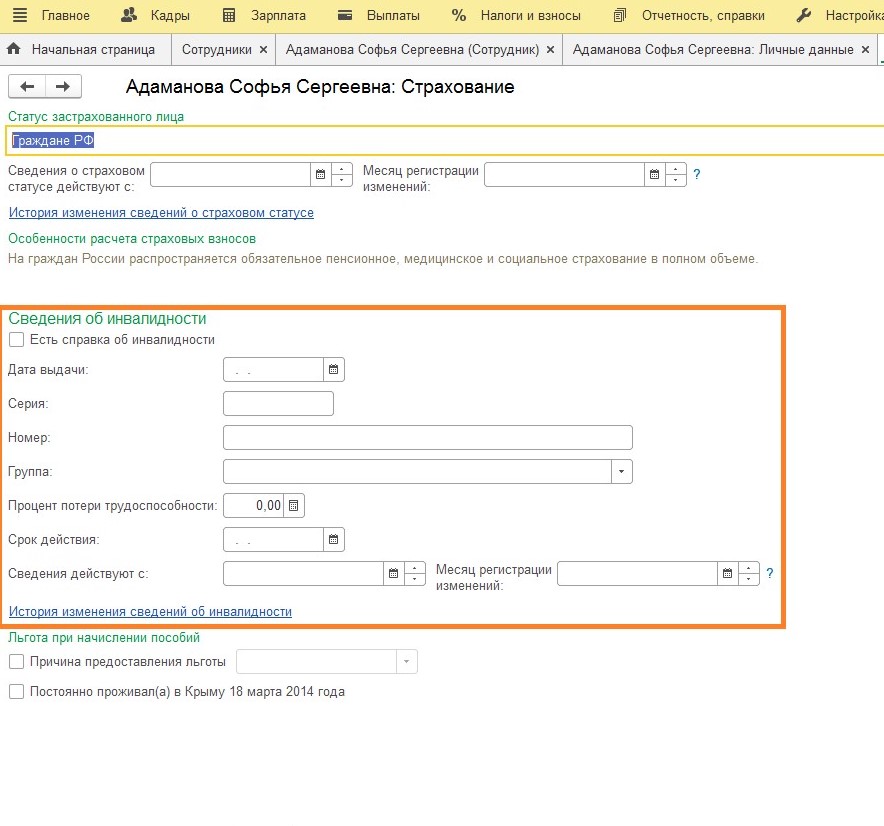Enable Есть справка об инвалидности checkbox
Viewport: 884px width, 826px height.
click(16, 340)
